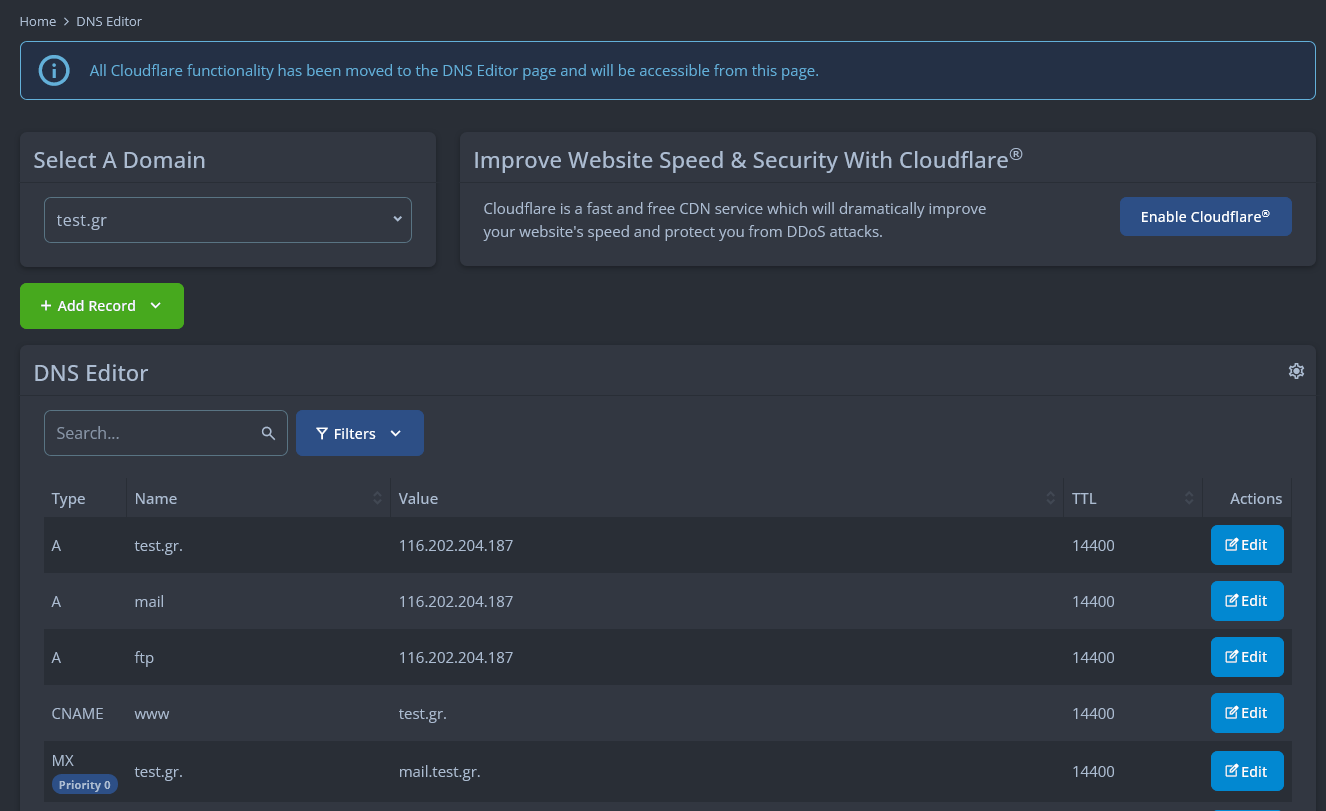Click the sort arrows on Value column

(1051, 498)
